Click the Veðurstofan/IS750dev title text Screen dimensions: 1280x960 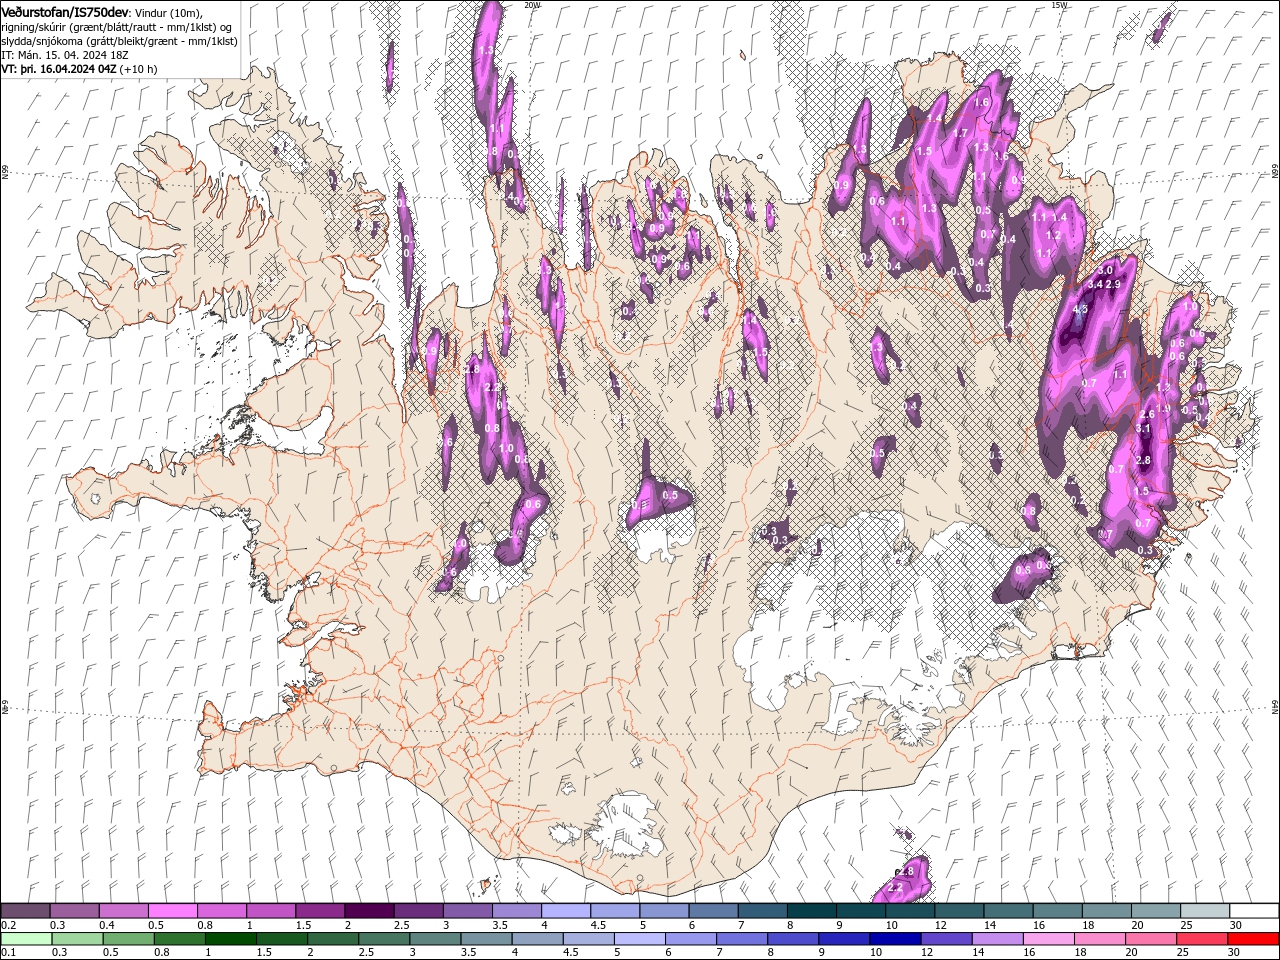pos(66,11)
